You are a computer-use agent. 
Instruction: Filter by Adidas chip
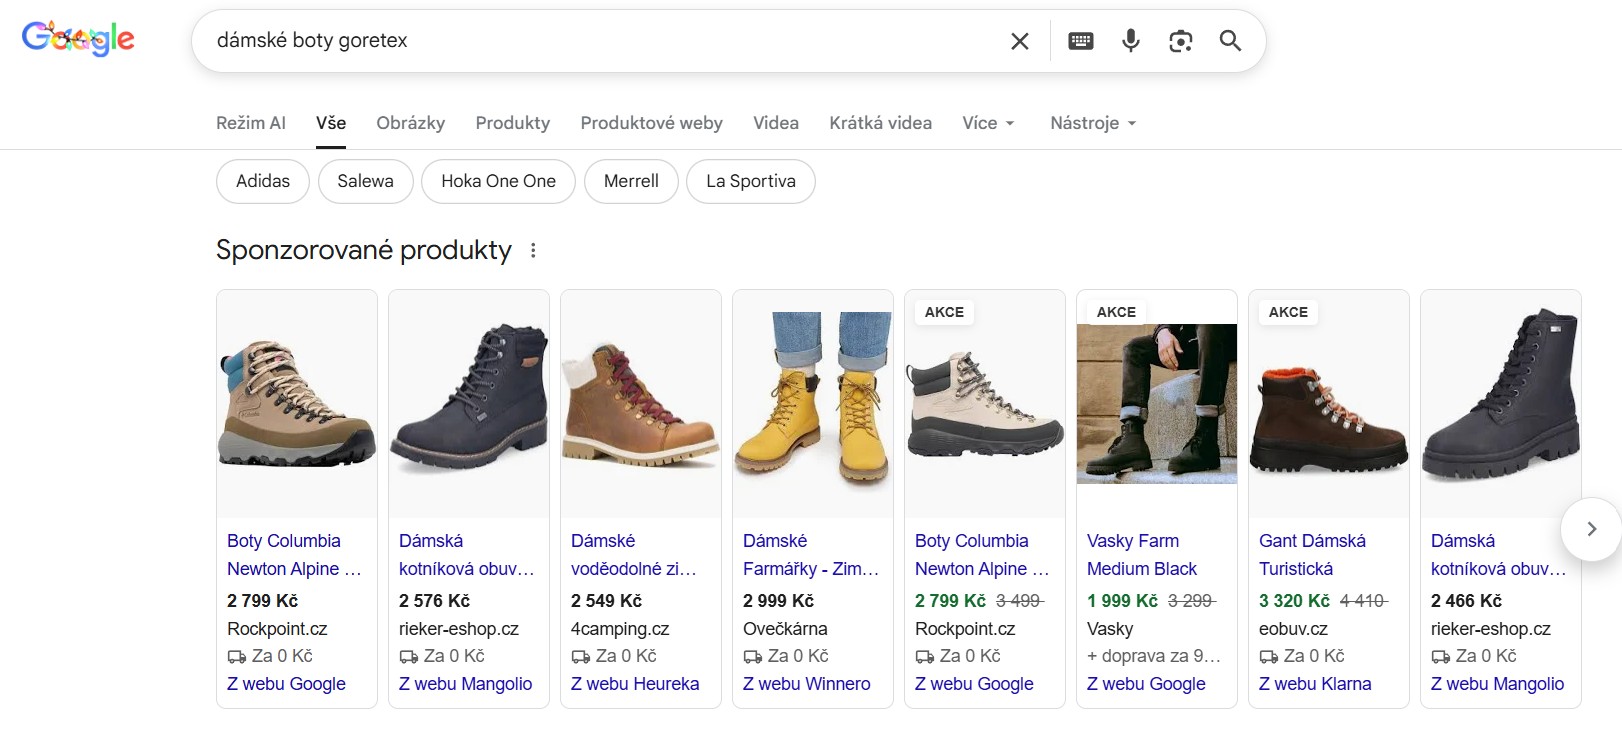[263, 181]
